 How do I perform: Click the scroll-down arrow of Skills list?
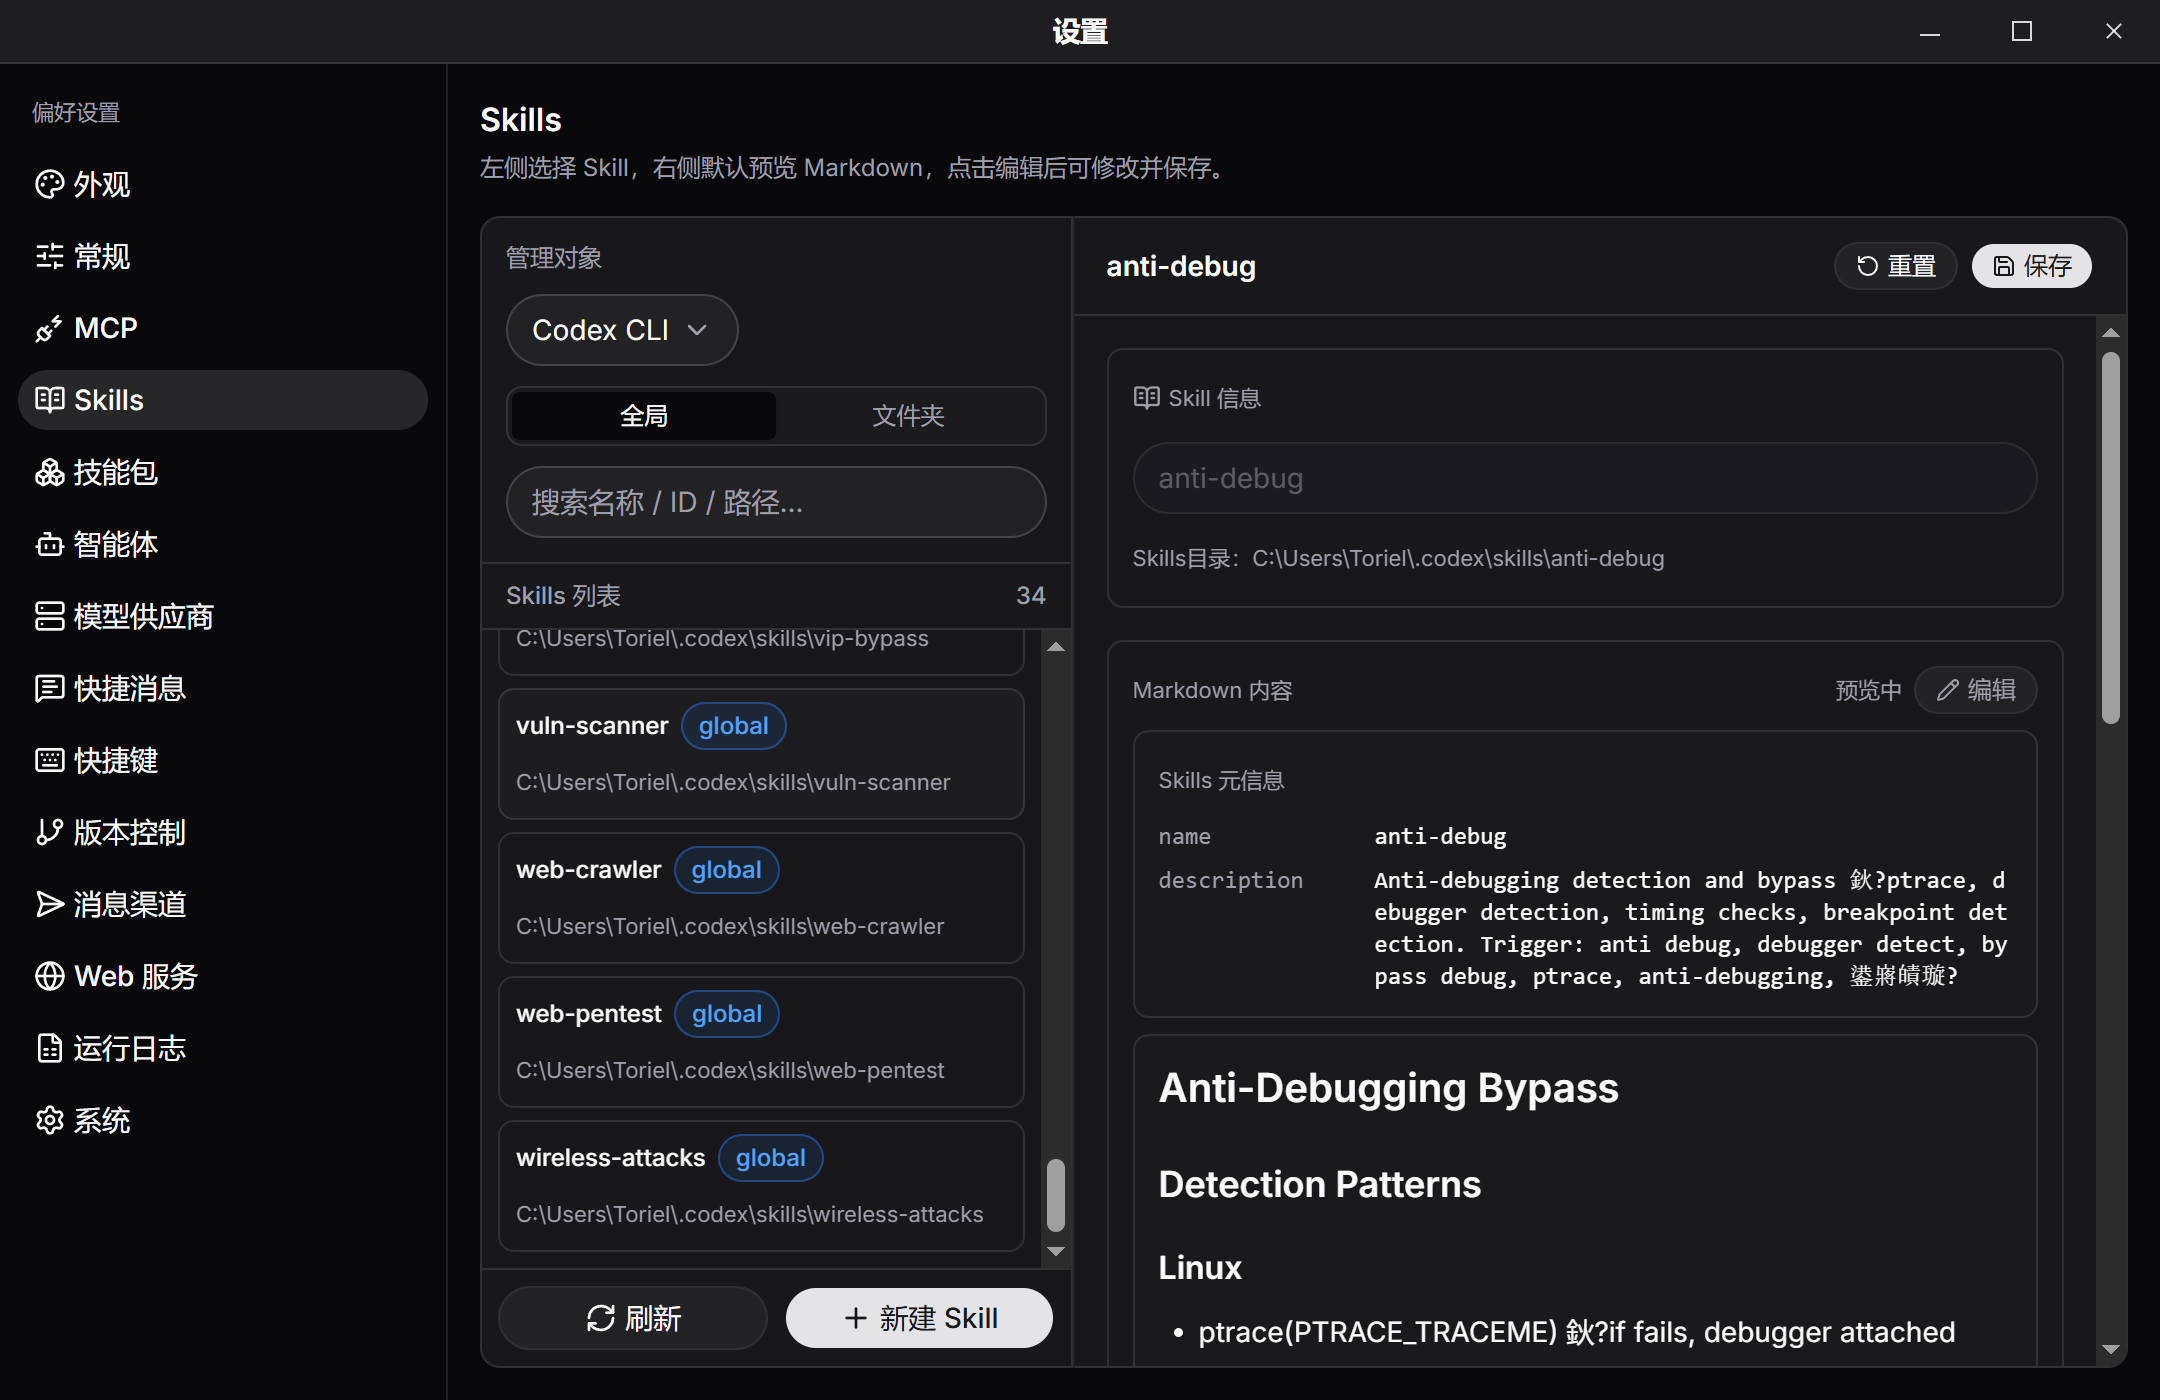(1056, 1251)
